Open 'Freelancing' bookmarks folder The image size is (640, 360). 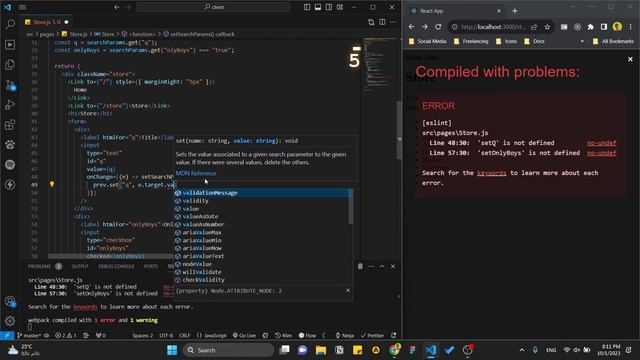coord(471,41)
